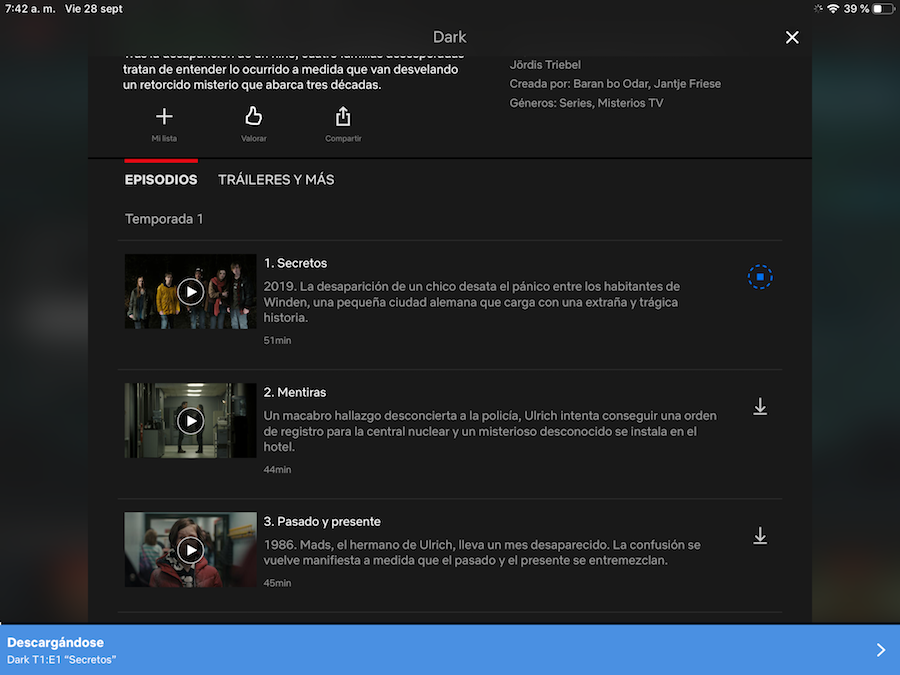Open the Descargándose download status banner
Viewport: 900px width, 675px height.
tap(400, 650)
